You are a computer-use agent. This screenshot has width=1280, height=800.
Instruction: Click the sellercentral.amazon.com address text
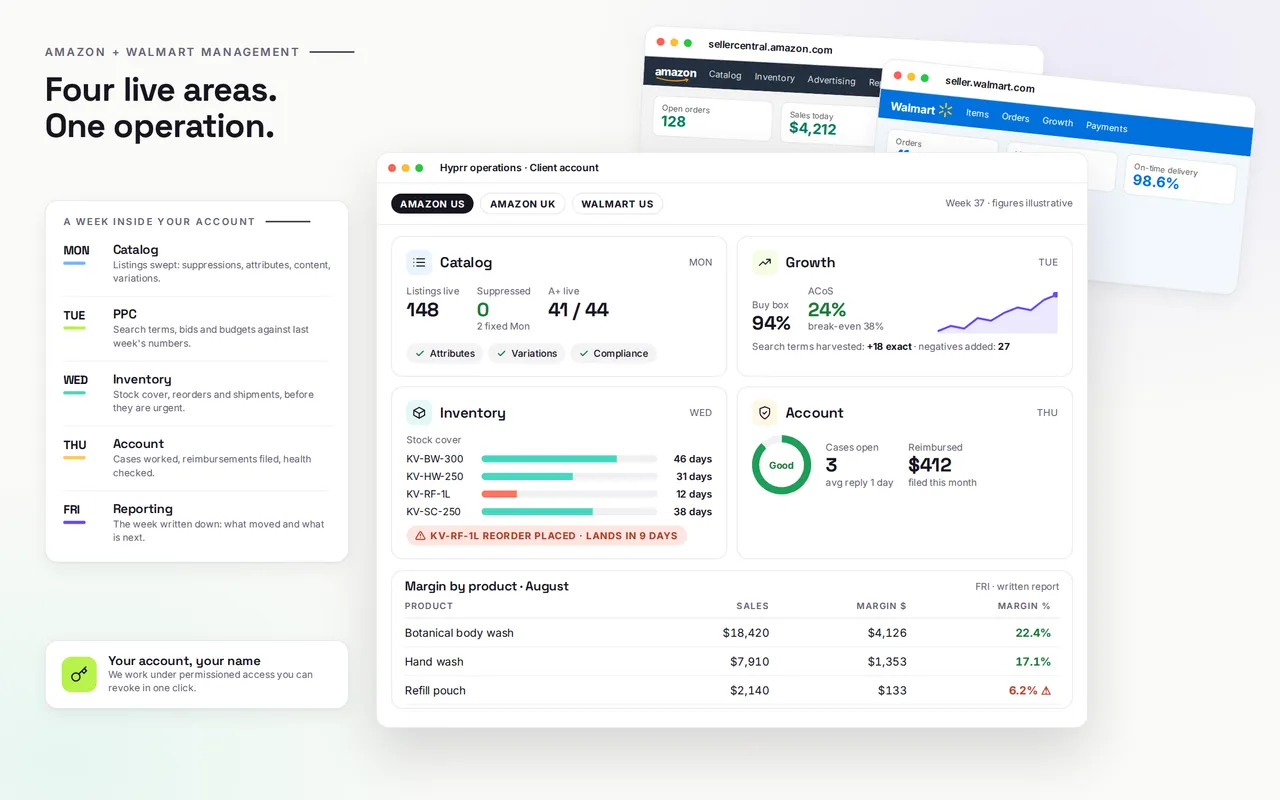770,47
